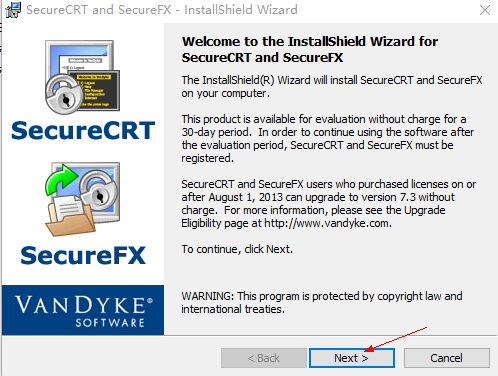Close the InstallShield Wizard window

click(x=485, y=10)
